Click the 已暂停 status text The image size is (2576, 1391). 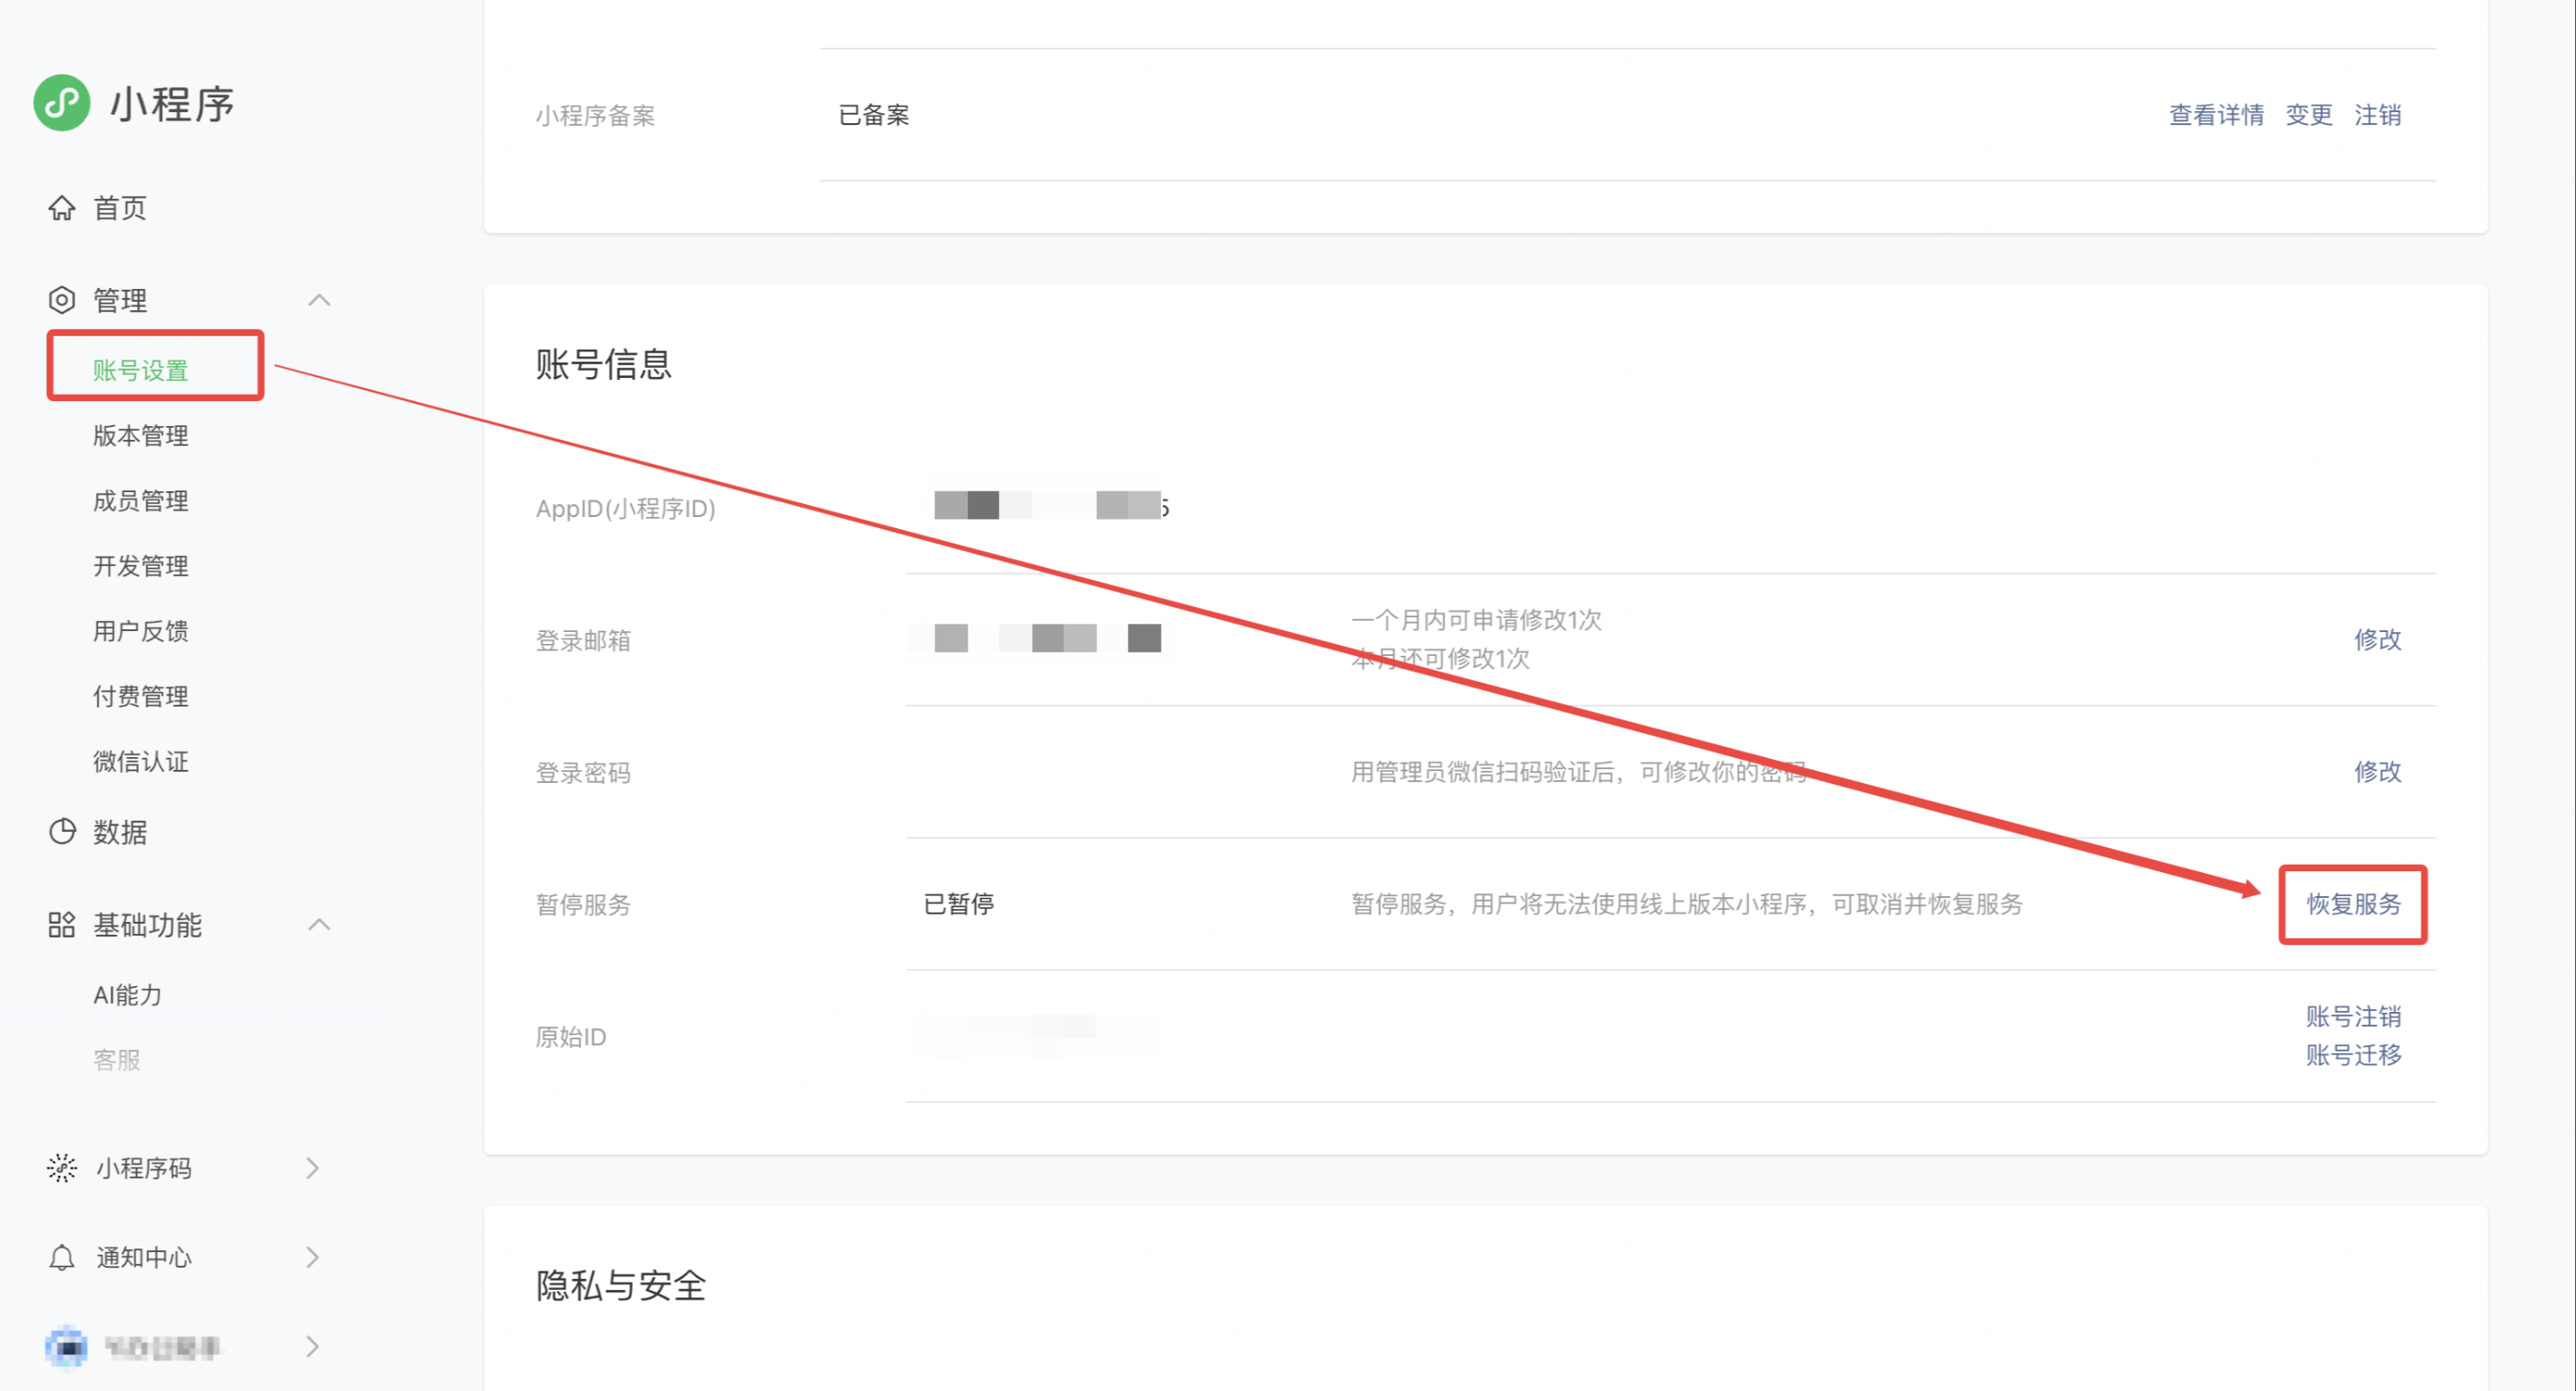[x=958, y=904]
